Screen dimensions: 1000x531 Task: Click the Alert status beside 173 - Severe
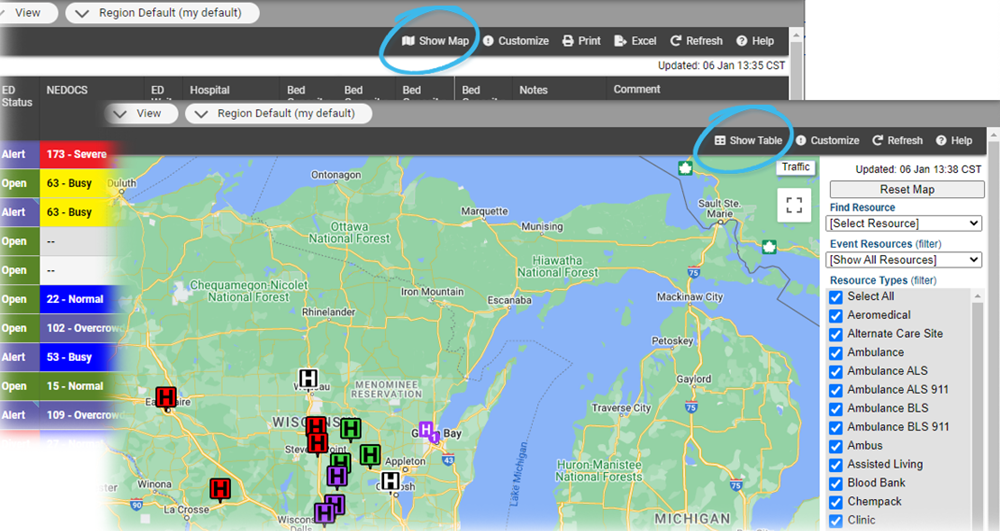19,154
